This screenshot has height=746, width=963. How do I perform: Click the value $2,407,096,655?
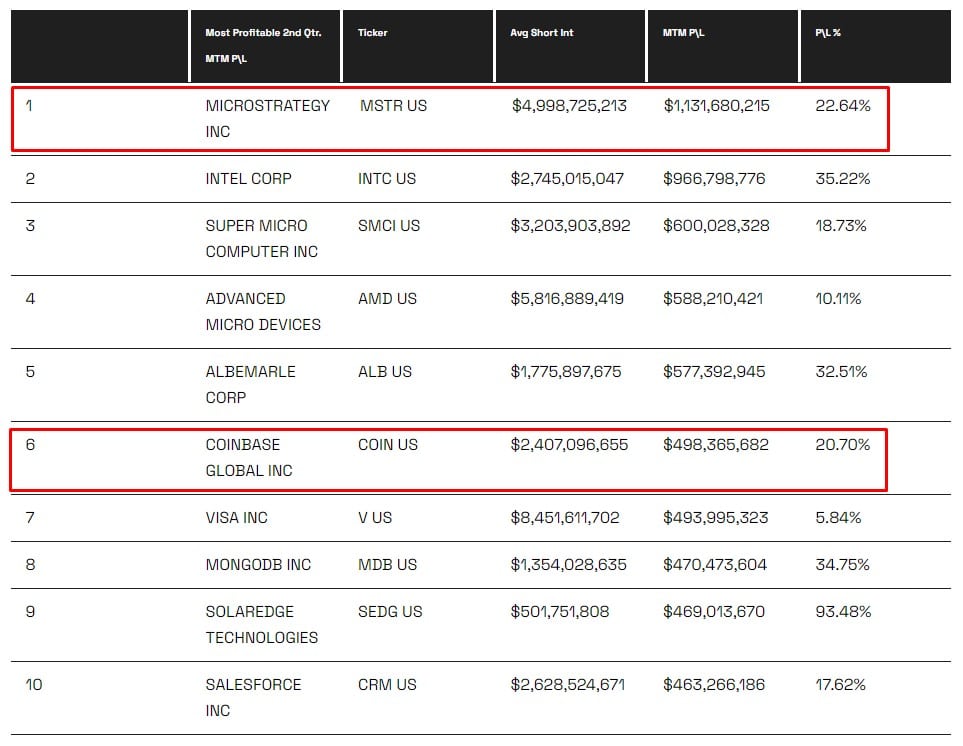tap(569, 445)
